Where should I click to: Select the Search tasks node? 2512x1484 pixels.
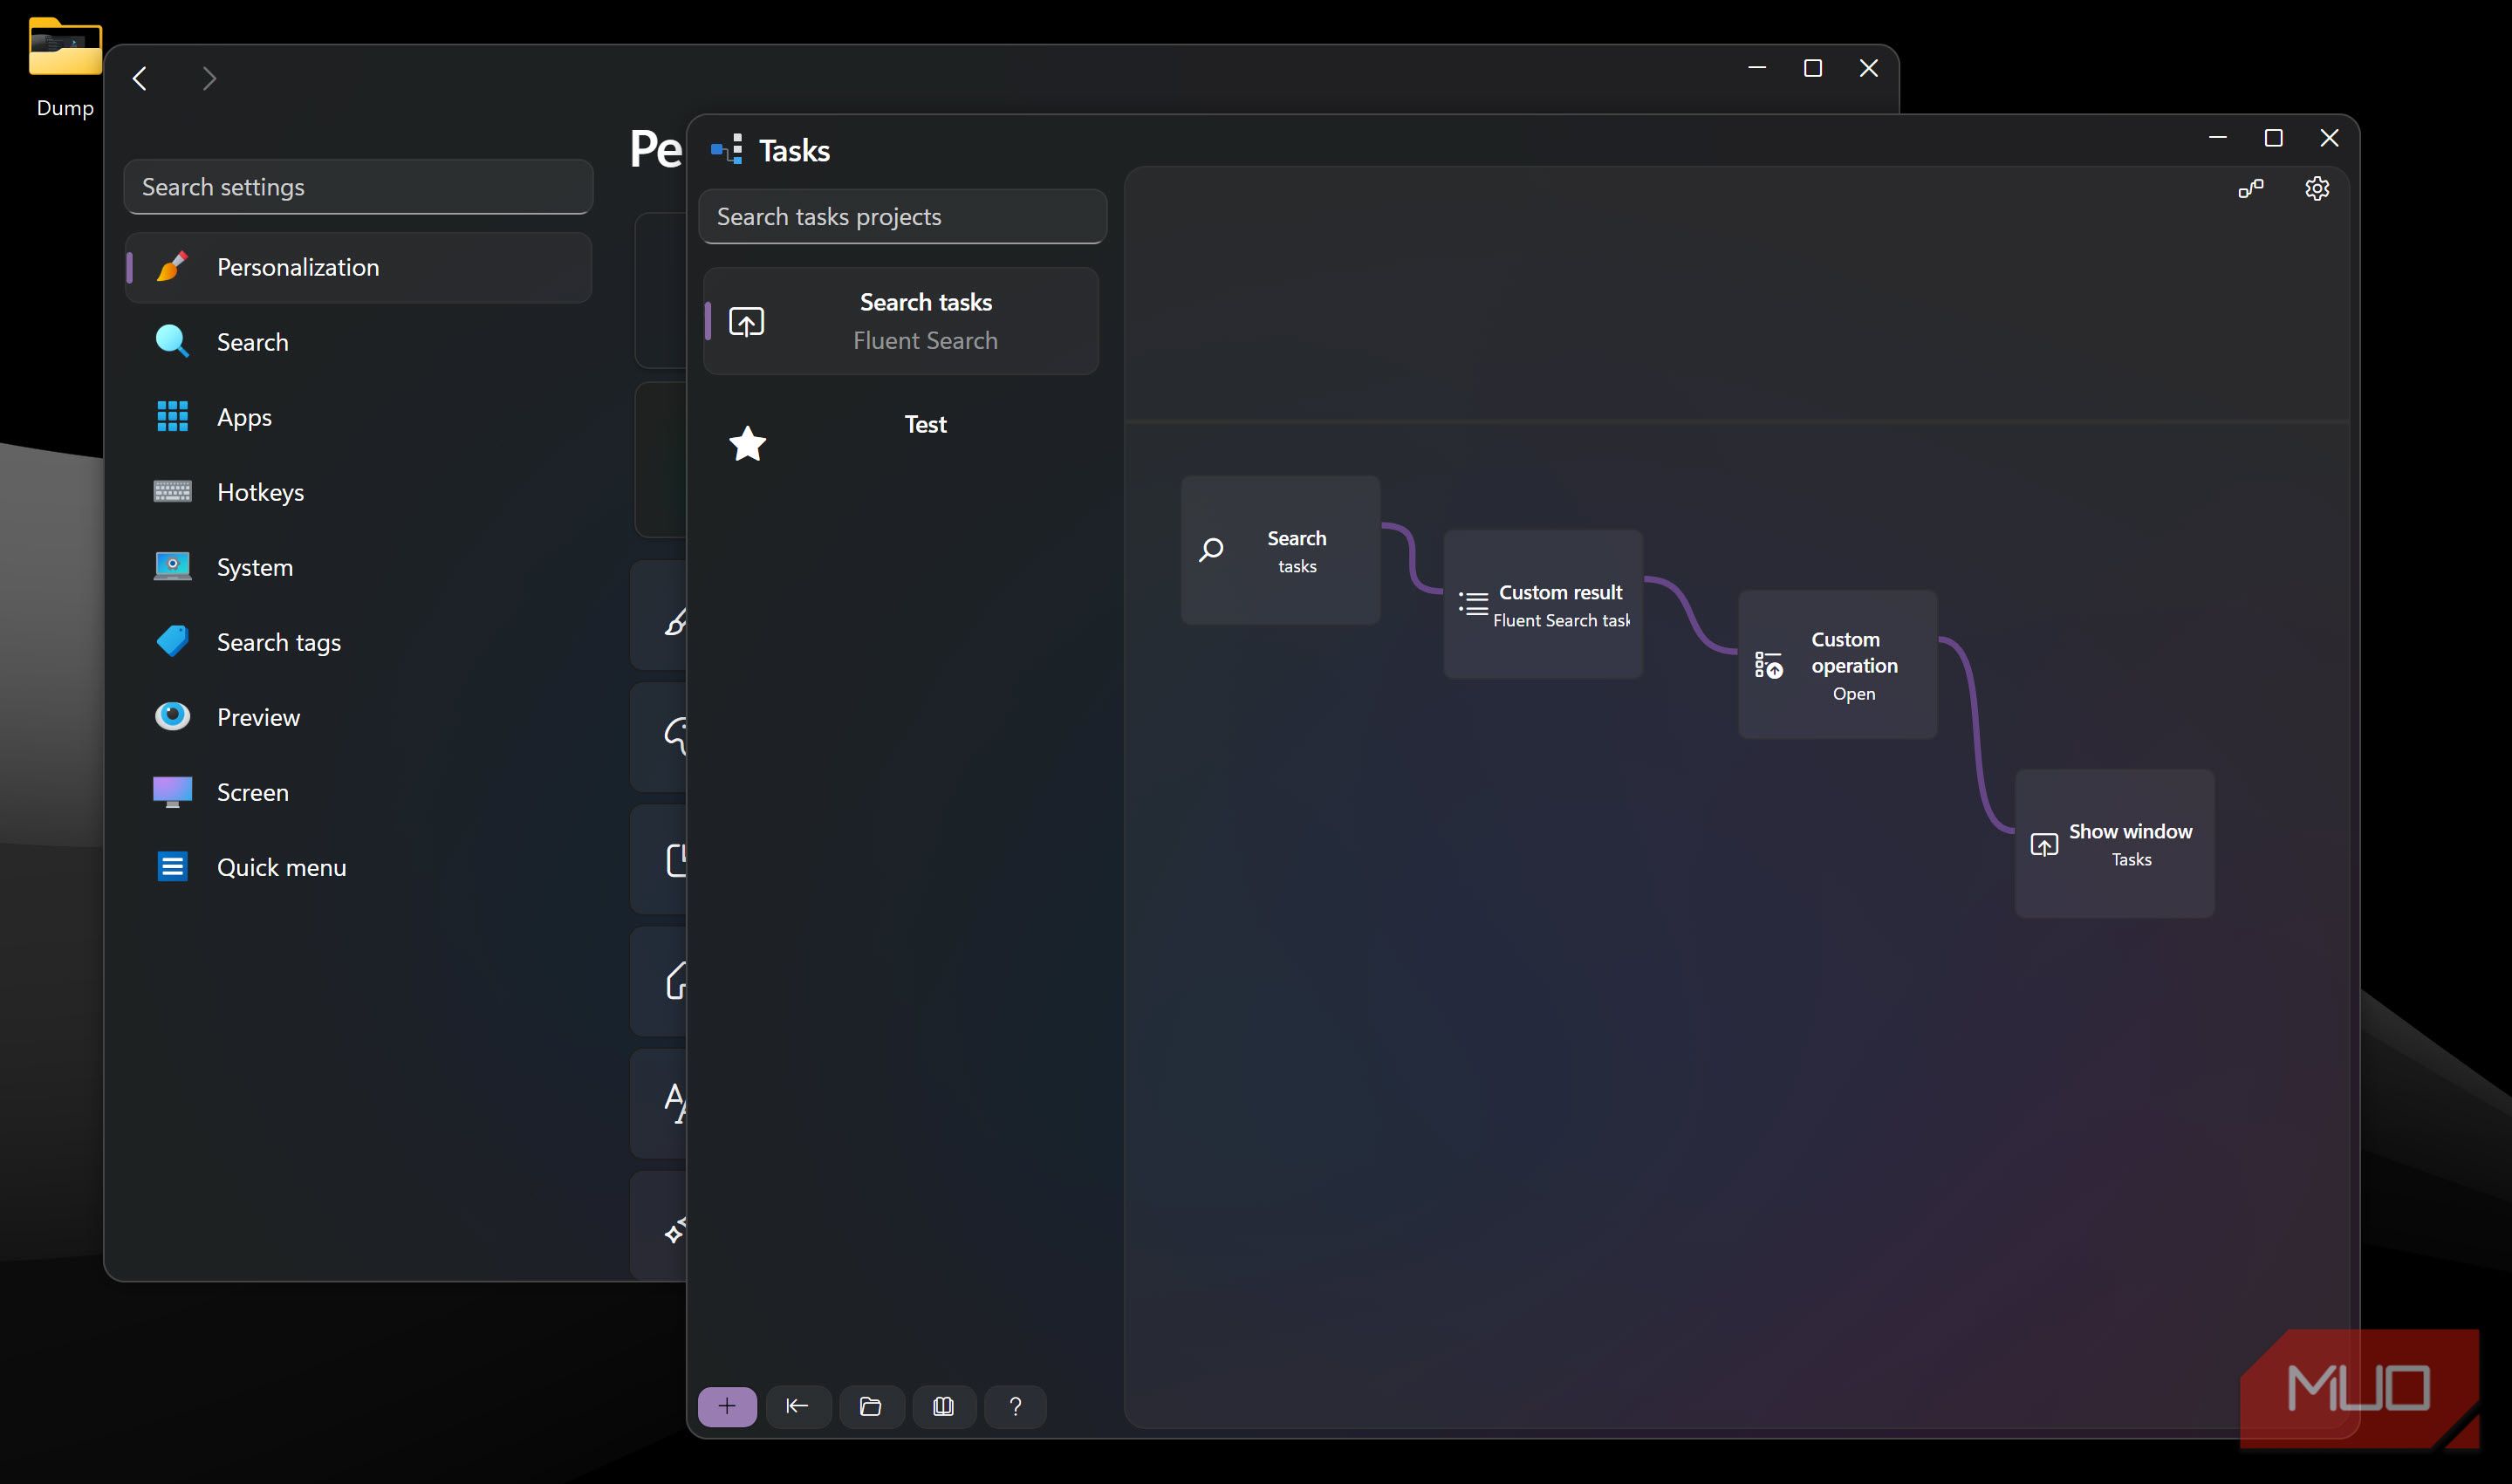pos(1281,550)
